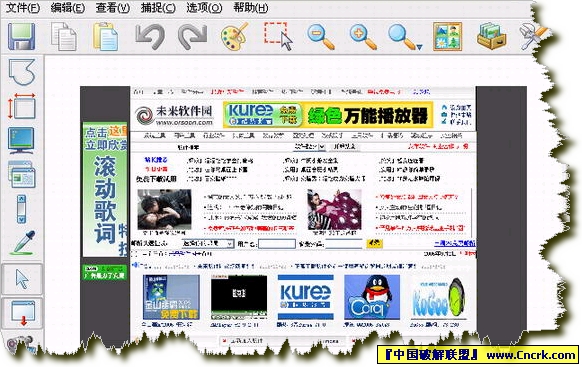The width and height of the screenshot is (582, 367).
Task: Open the 选项(O) menu
Action: coord(204,7)
